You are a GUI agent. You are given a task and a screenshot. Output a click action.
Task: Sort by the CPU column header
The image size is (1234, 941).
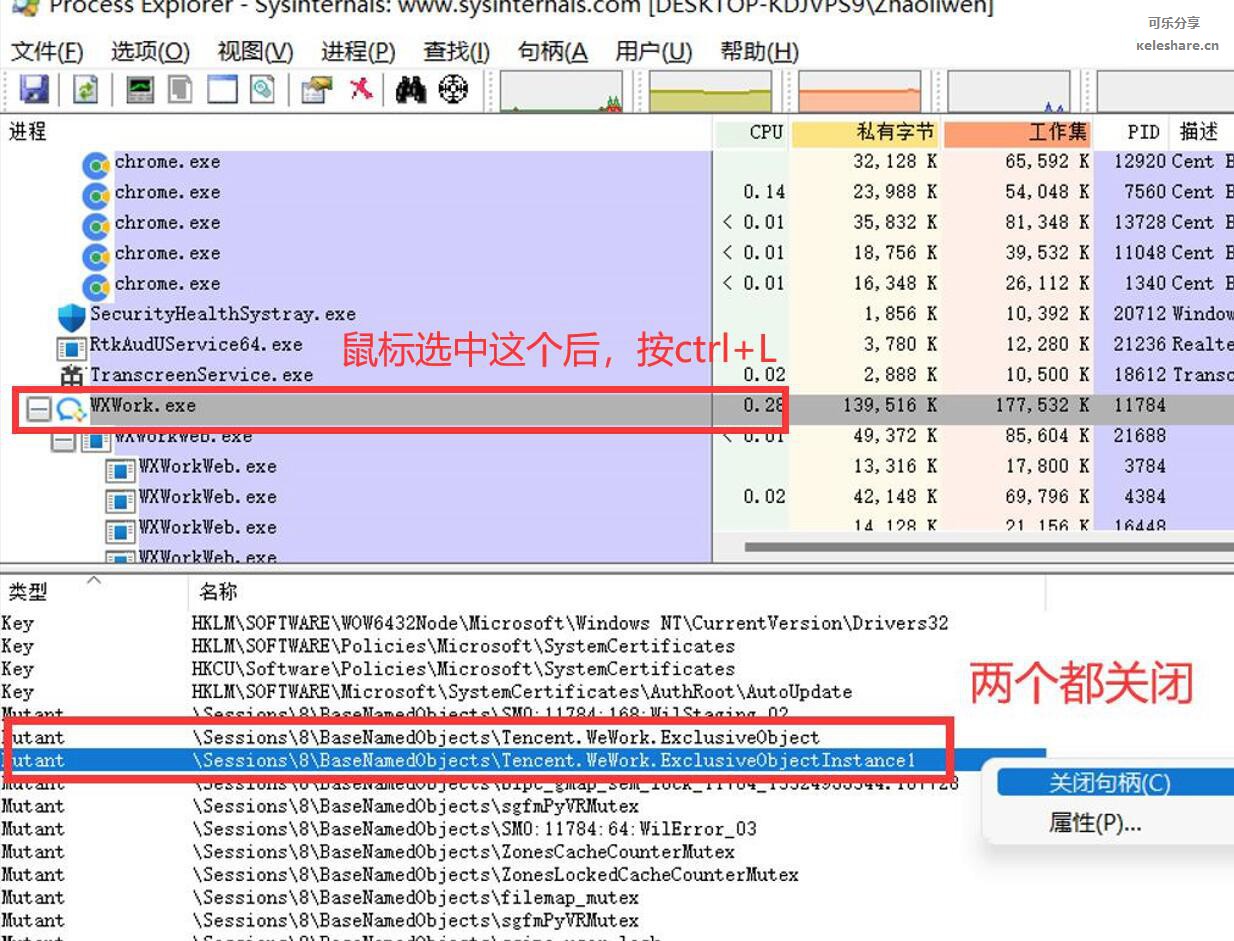click(752, 131)
